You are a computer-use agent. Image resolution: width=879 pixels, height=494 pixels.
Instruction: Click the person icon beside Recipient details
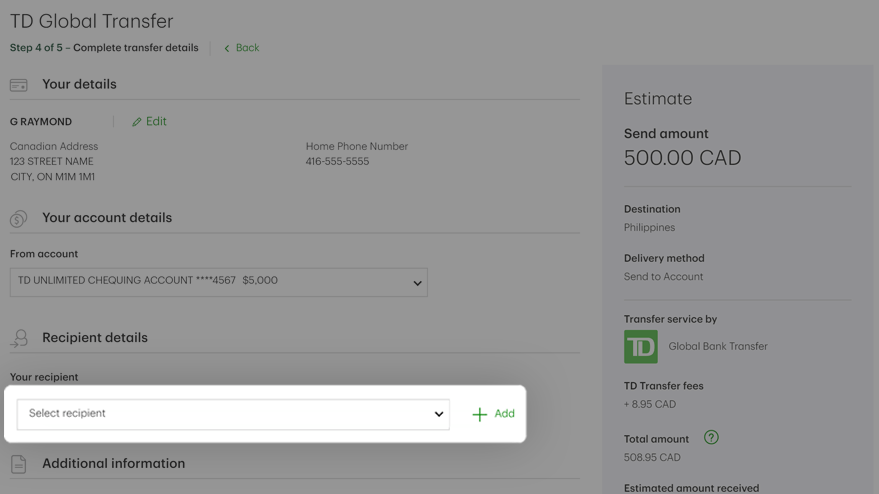point(19,338)
